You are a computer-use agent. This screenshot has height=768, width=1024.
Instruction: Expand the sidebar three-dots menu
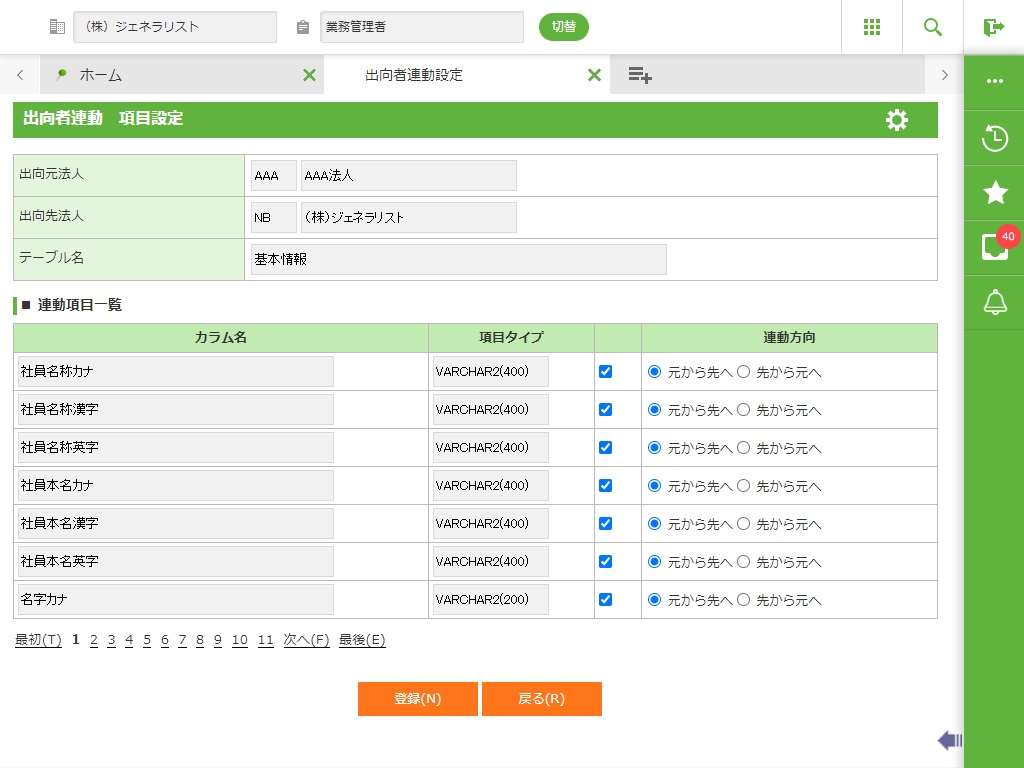994,82
